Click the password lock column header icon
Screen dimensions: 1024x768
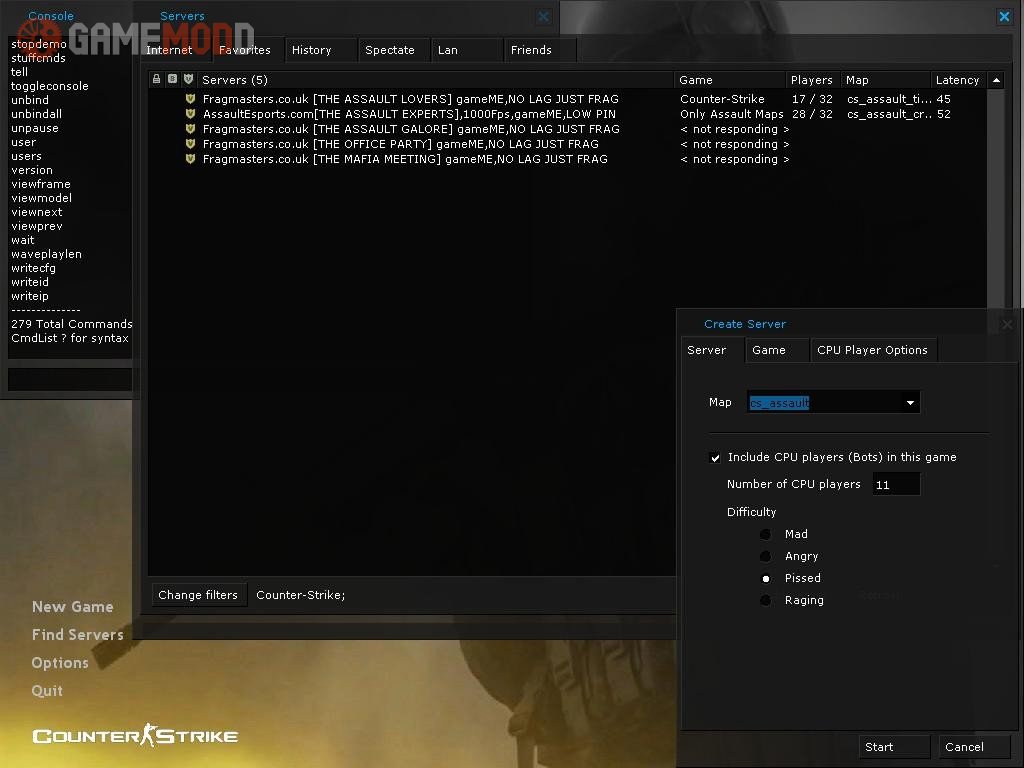[x=156, y=79]
